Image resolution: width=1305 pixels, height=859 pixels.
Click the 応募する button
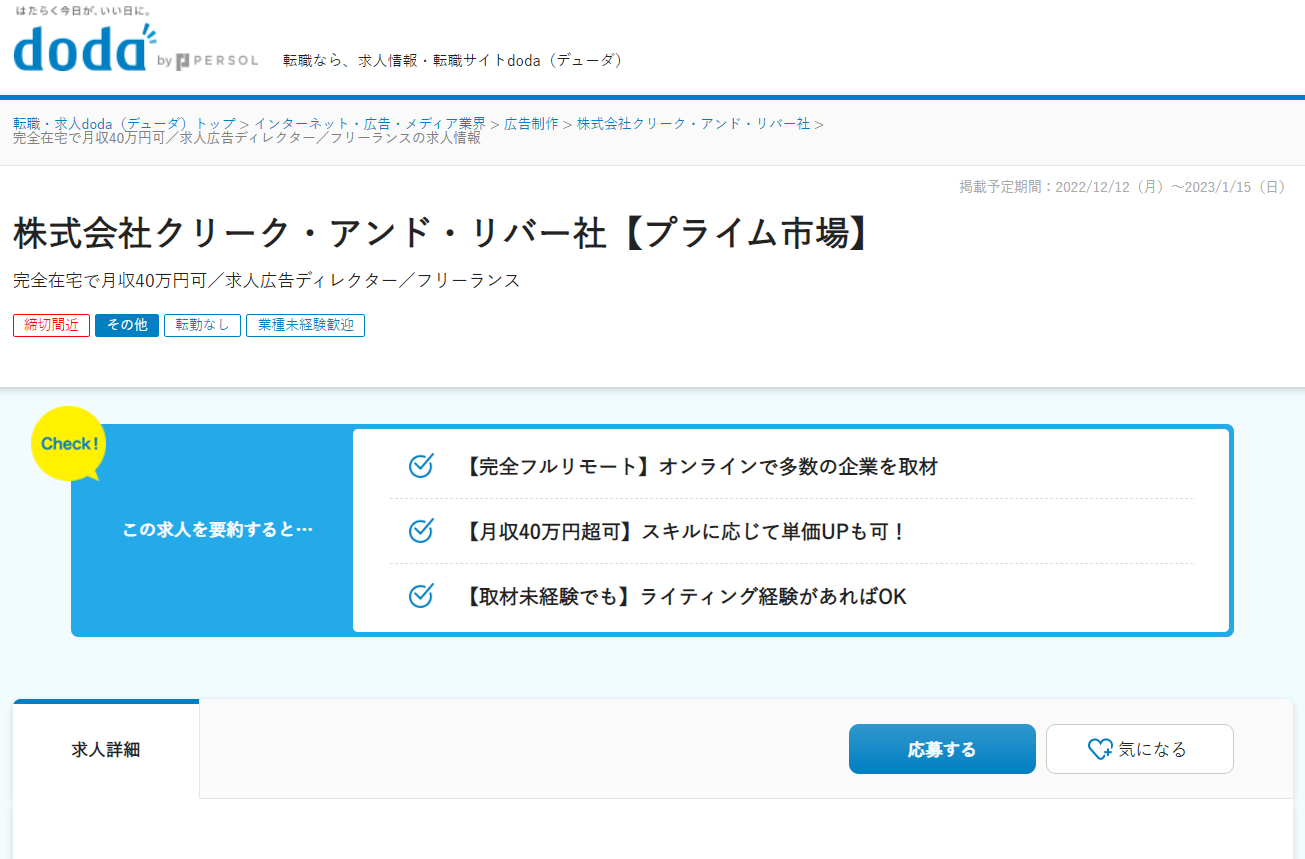point(942,749)
